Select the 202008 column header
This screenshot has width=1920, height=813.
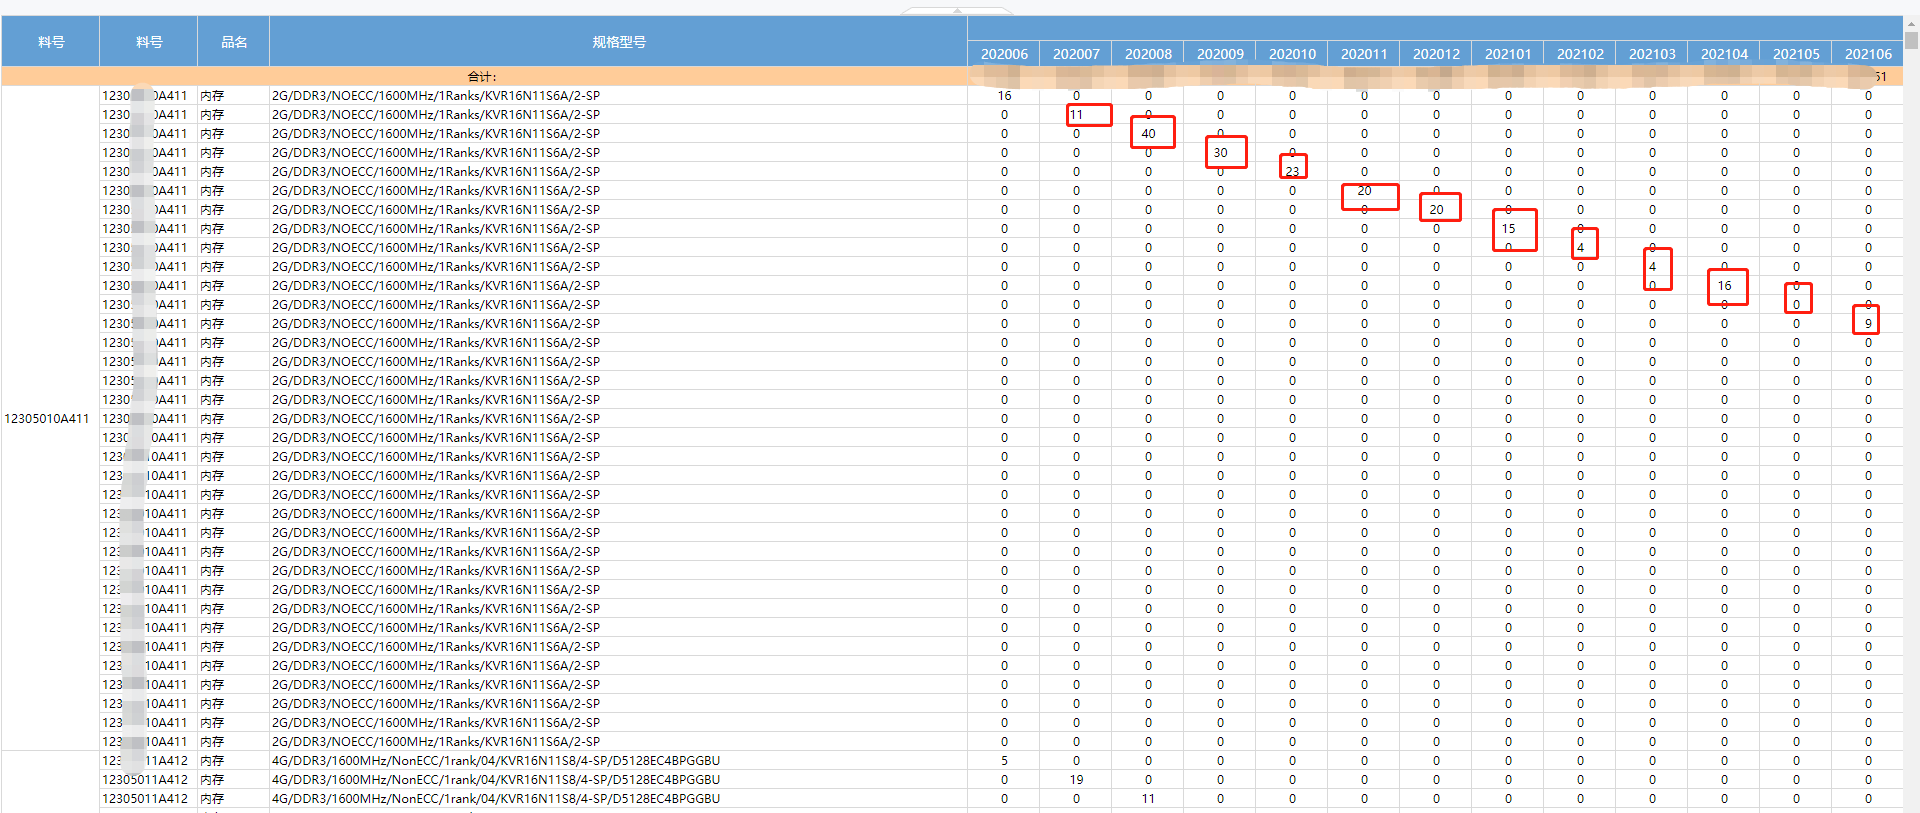[1148, 54]
